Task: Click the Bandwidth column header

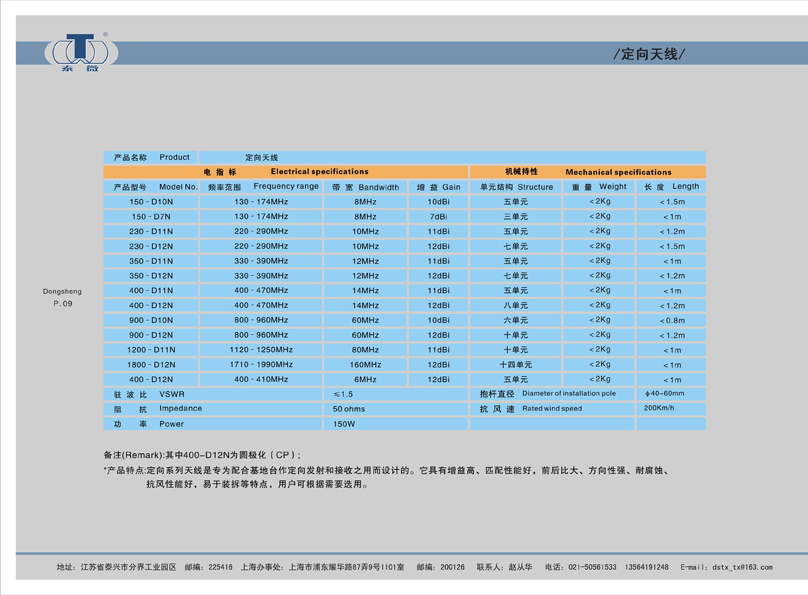Action: click(x=365, y=187)
